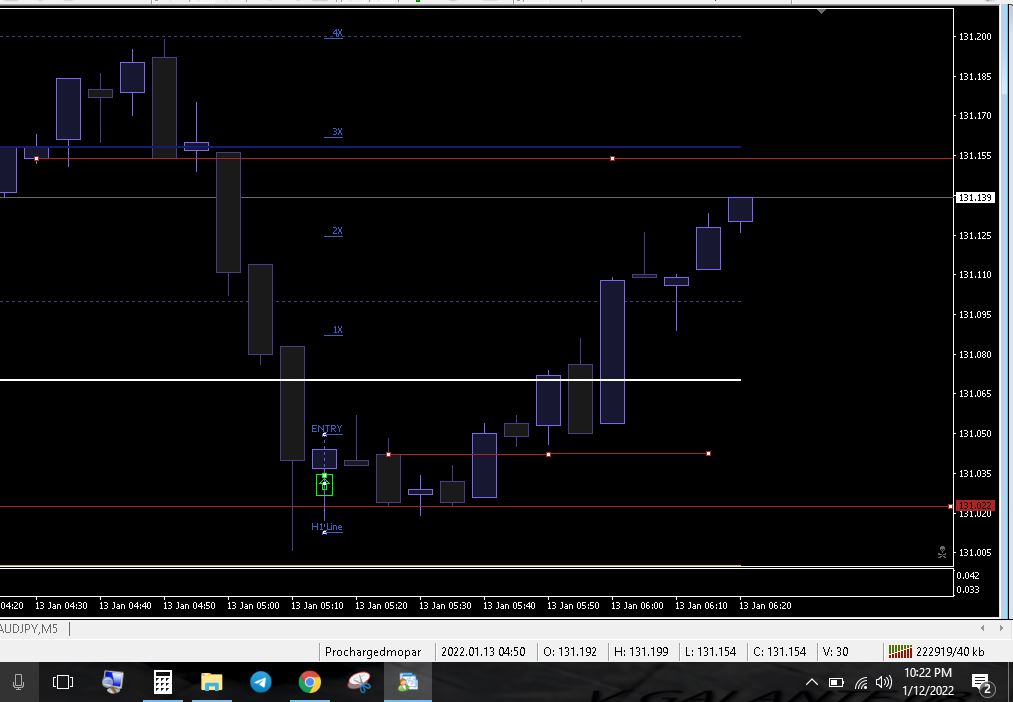Click the ENTRY label on chart
The height and width of the screenshot is (702, 1013).
327,428
